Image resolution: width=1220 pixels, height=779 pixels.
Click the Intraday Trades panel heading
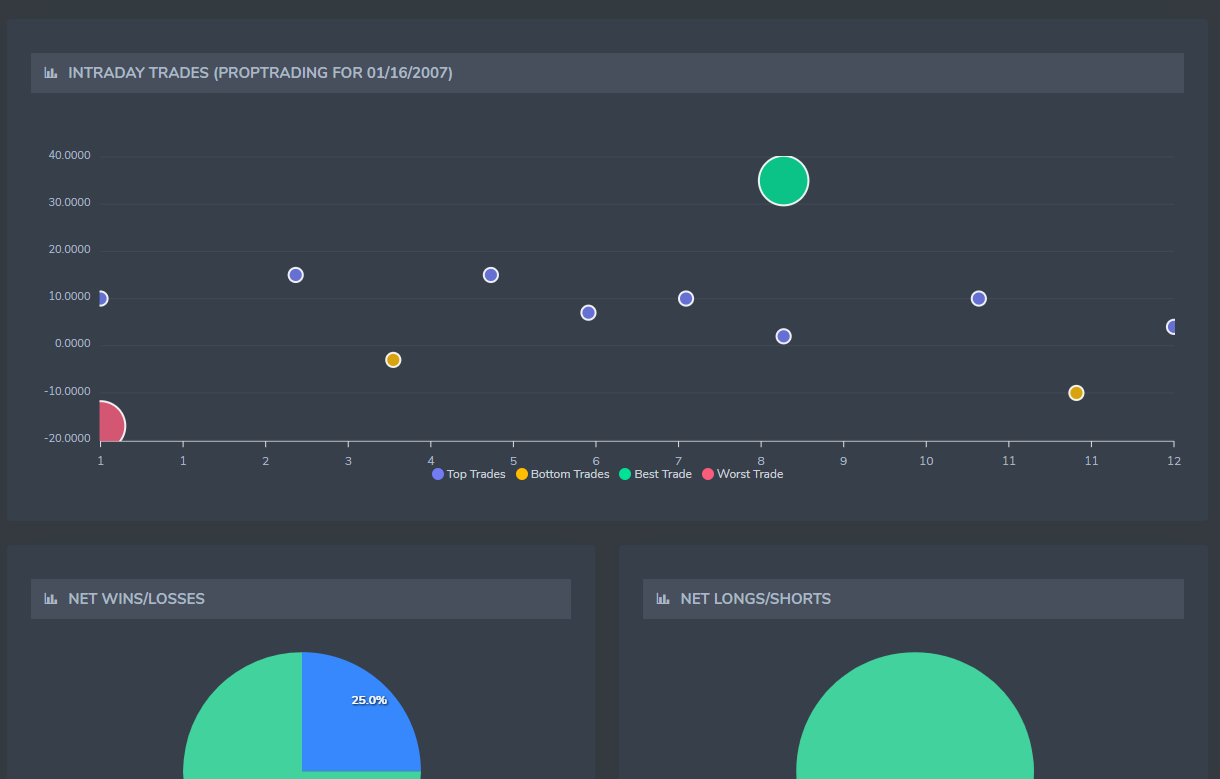260,73
